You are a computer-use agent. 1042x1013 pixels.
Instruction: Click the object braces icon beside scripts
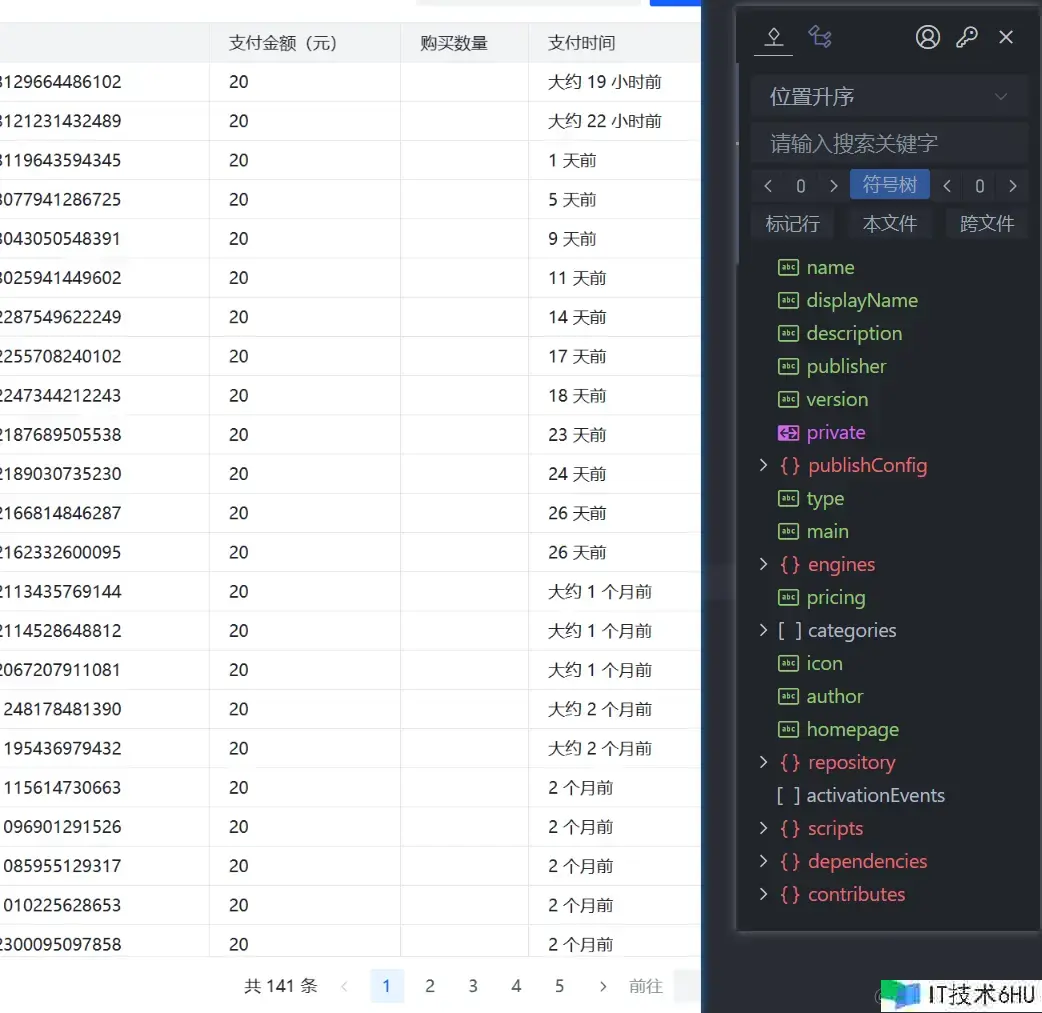click(x=790, y=829)
